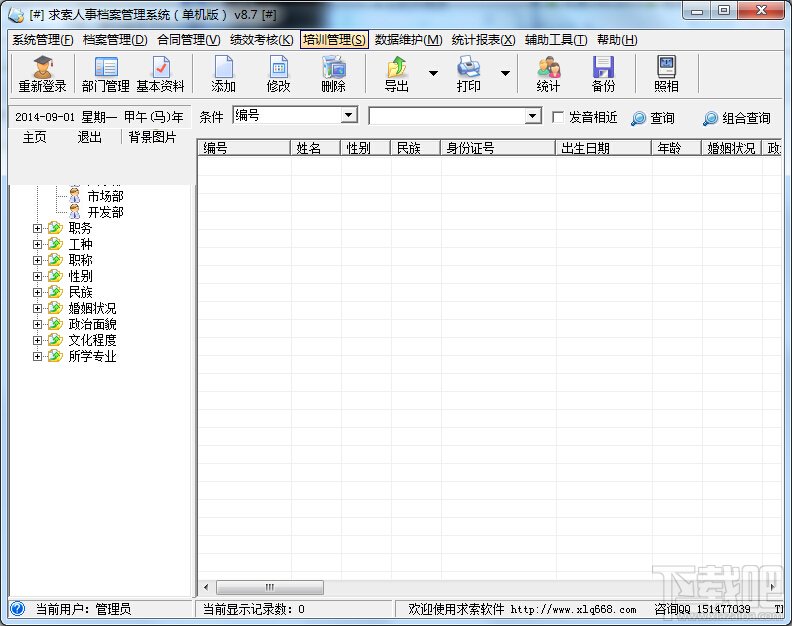Click the 年龄 column header

[x=676, y=148]
